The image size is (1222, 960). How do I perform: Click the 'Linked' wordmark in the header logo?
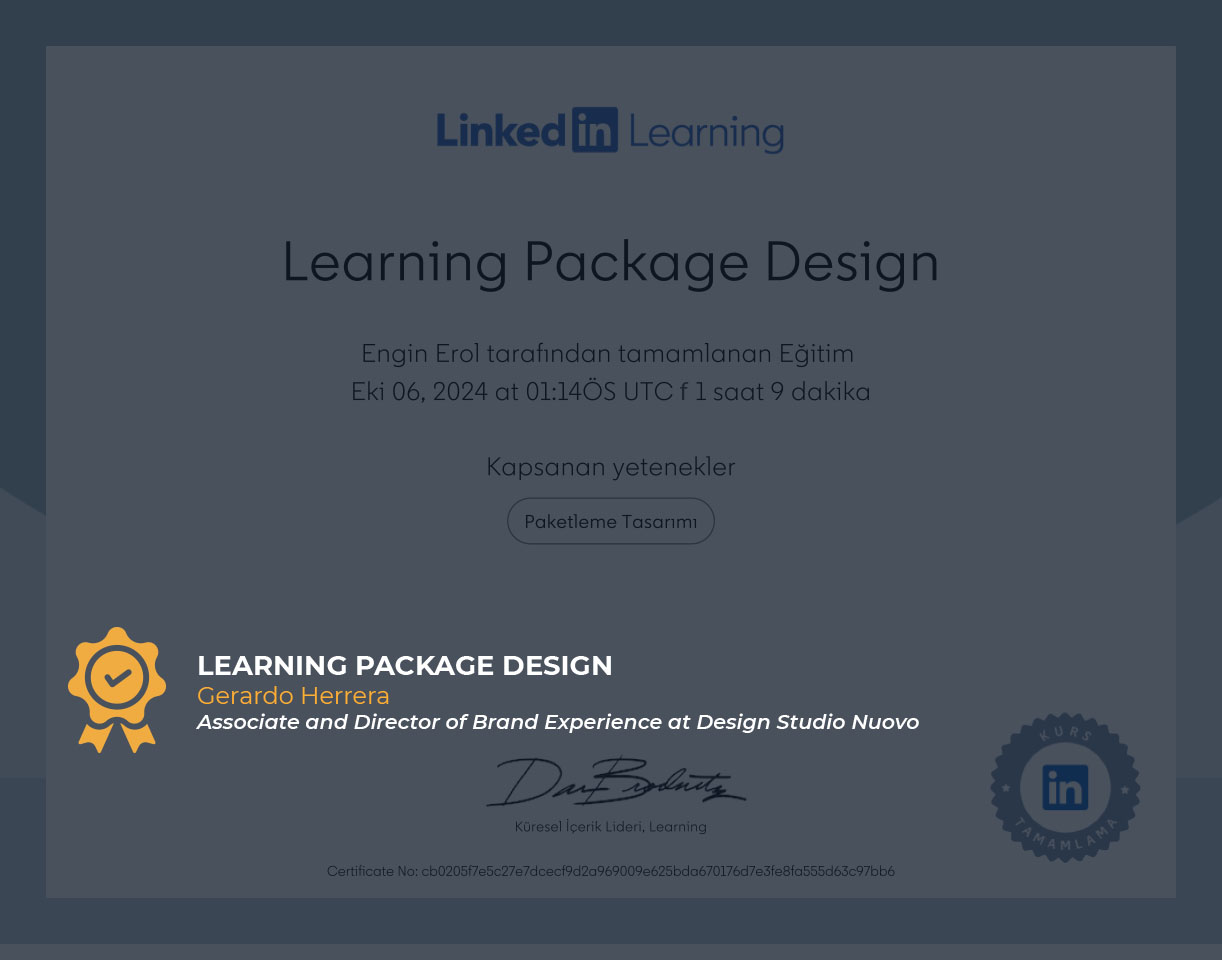click(x=501, y=131)
